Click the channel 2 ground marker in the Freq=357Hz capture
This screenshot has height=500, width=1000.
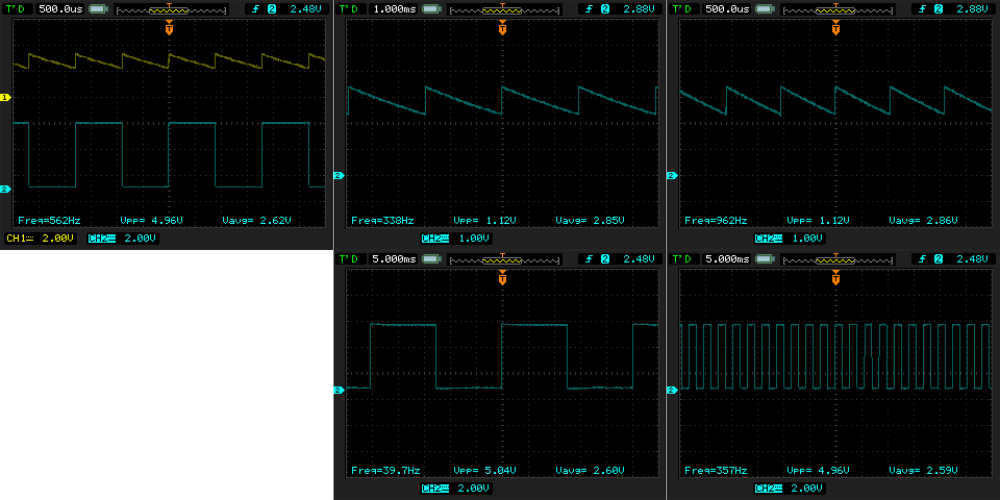pos(672,390)
